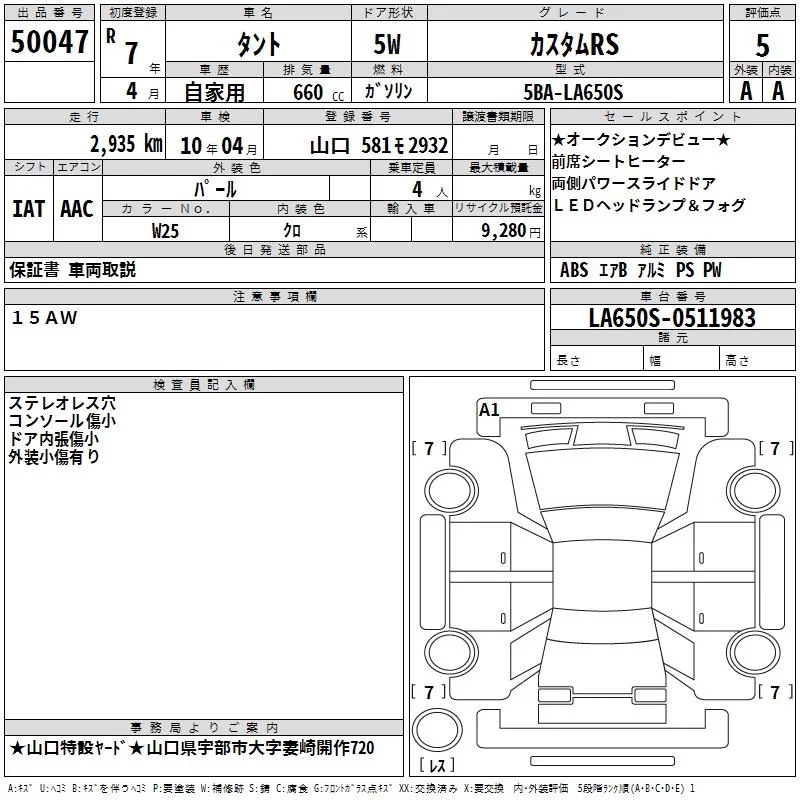Click the A1 damage mark on diagram

click(x=488, y=410)
